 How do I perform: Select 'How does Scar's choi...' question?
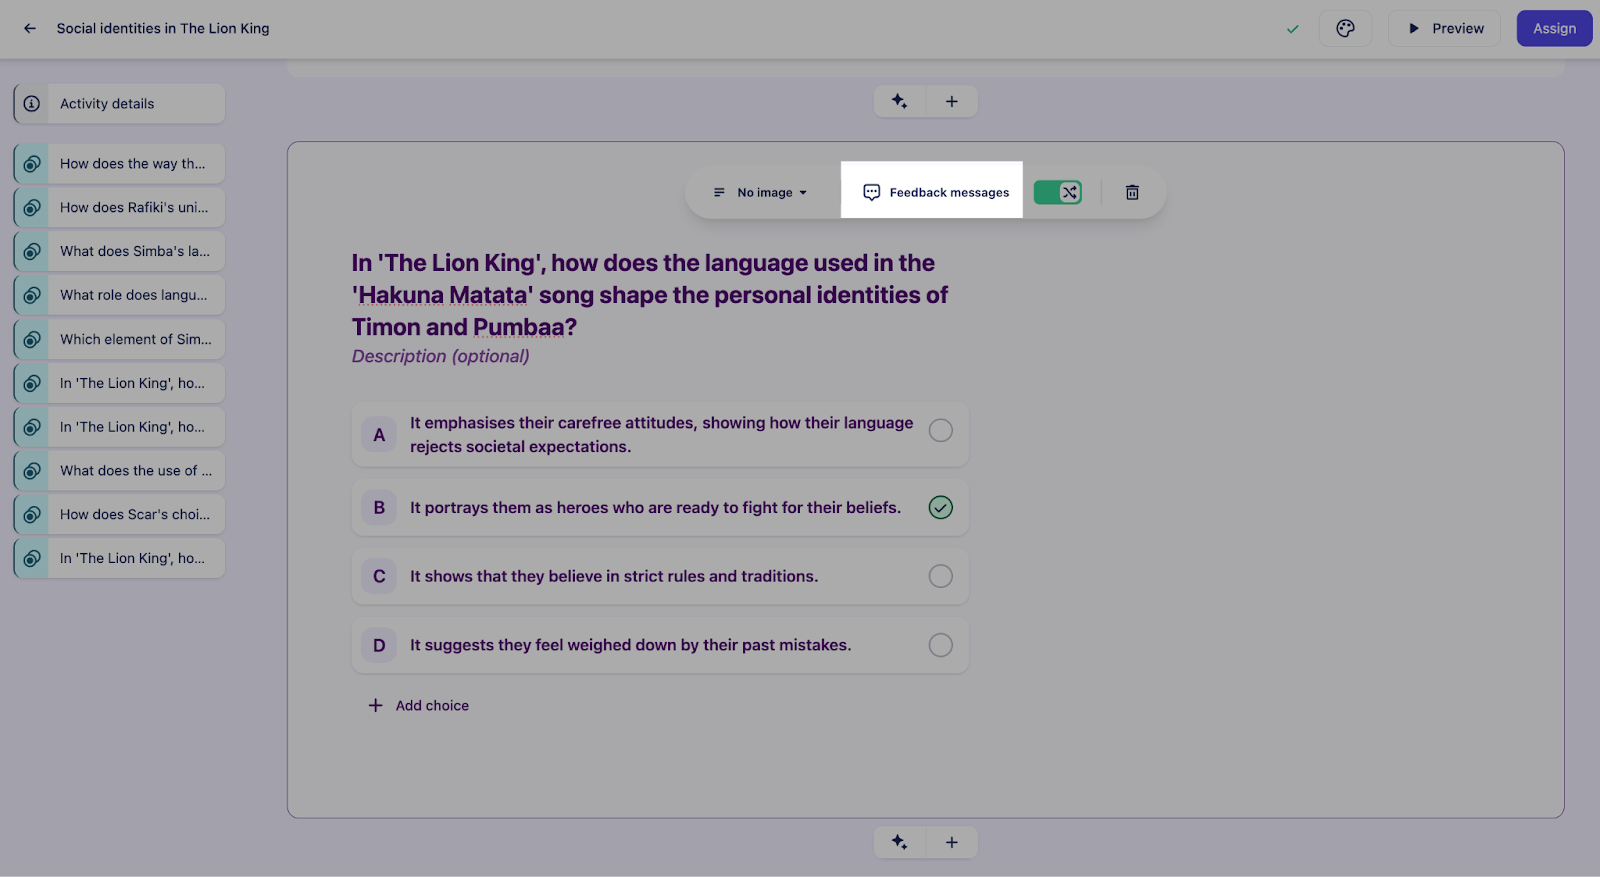point(120,515)
